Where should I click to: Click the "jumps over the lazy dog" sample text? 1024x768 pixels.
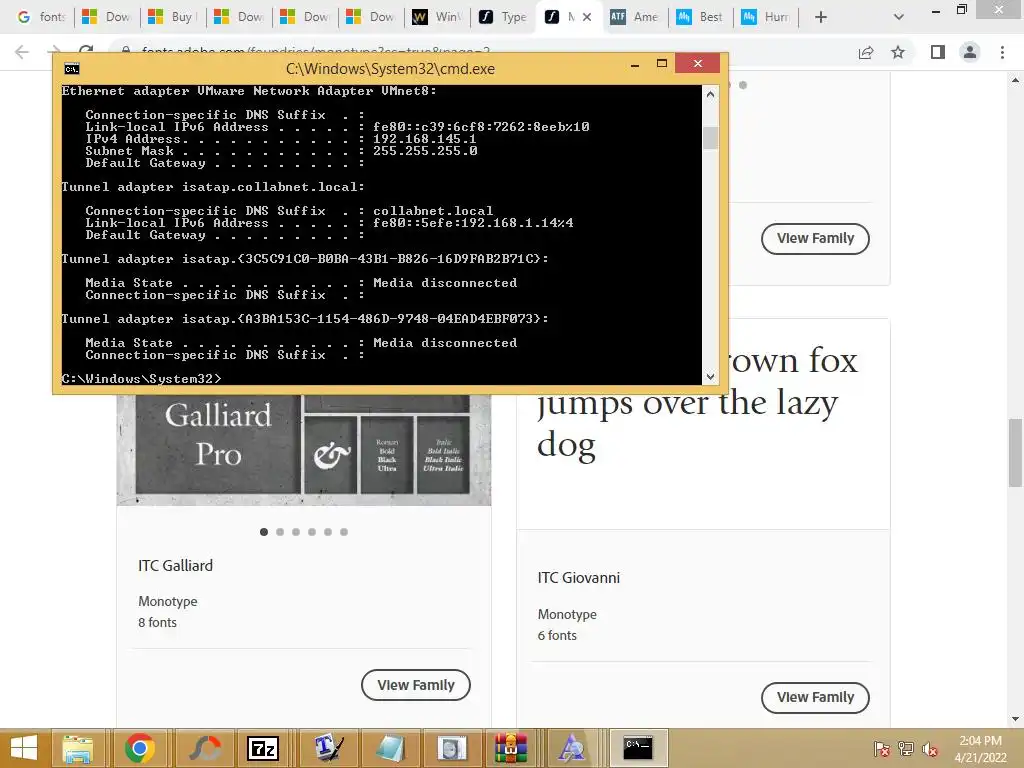click(687, 423)
